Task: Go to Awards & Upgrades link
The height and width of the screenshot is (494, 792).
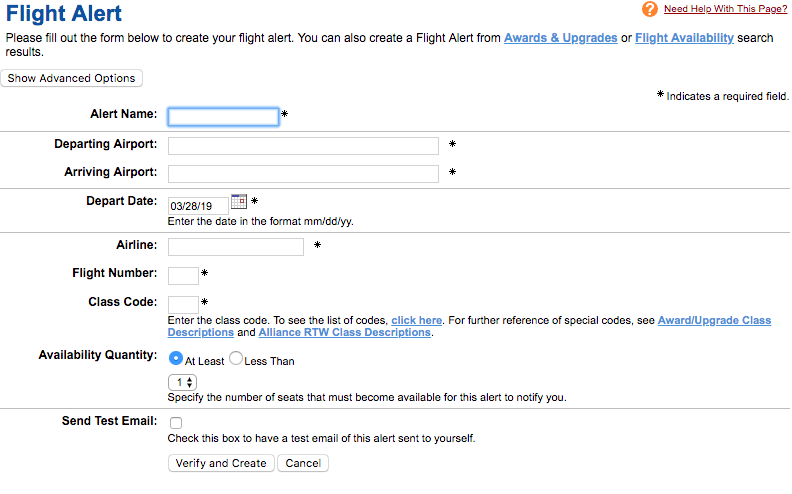Action: [x=560, y=38]
